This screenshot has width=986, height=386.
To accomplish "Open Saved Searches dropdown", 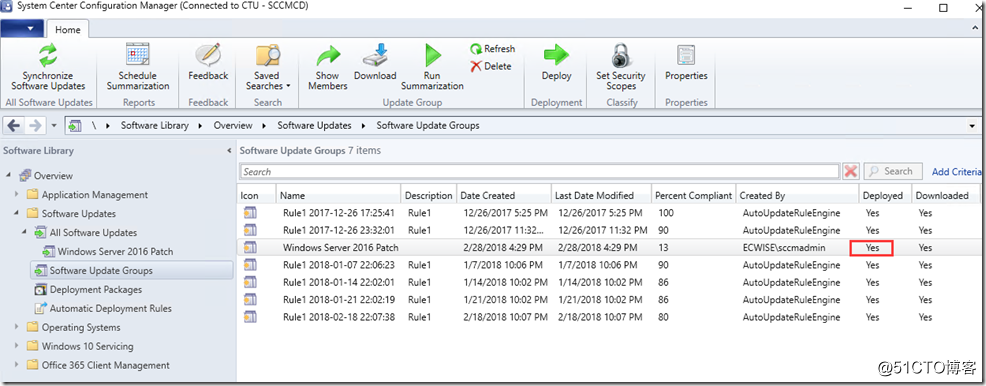I will [268, 67].
